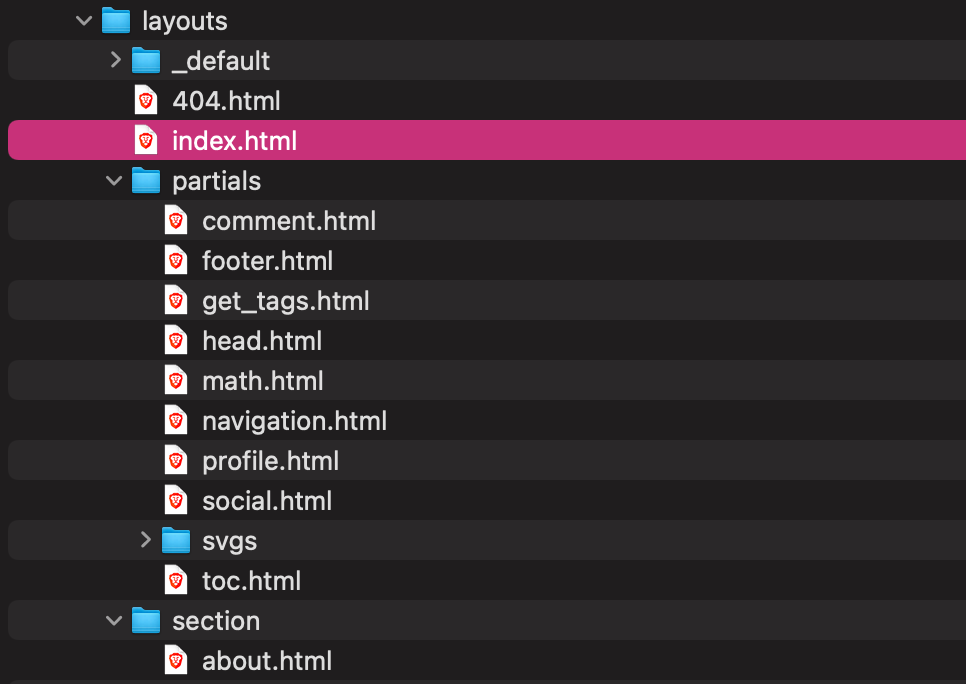This screenshot has height=684, width=966.
Task: Click the file icon beside navigation.html
Action: pos(176,420)
